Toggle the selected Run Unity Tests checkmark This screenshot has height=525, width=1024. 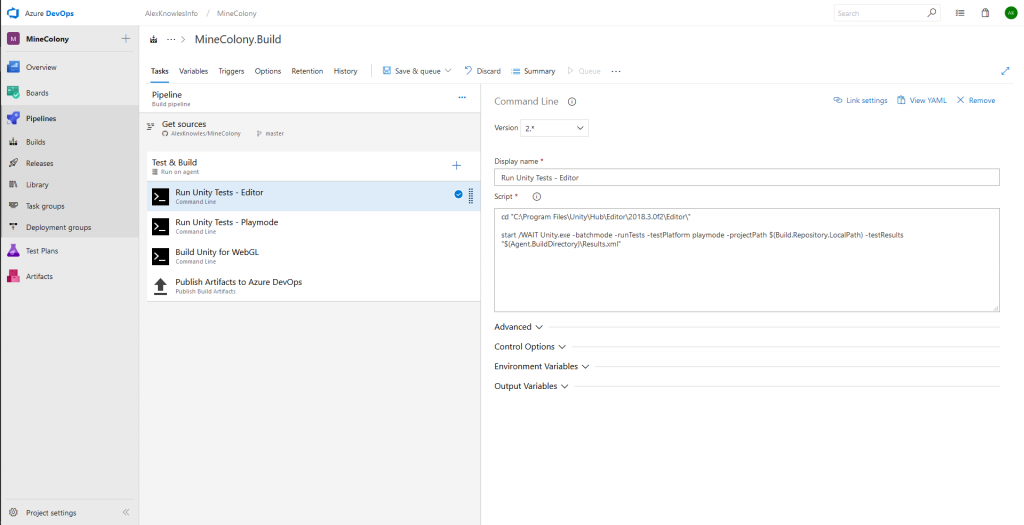(458, 194)
